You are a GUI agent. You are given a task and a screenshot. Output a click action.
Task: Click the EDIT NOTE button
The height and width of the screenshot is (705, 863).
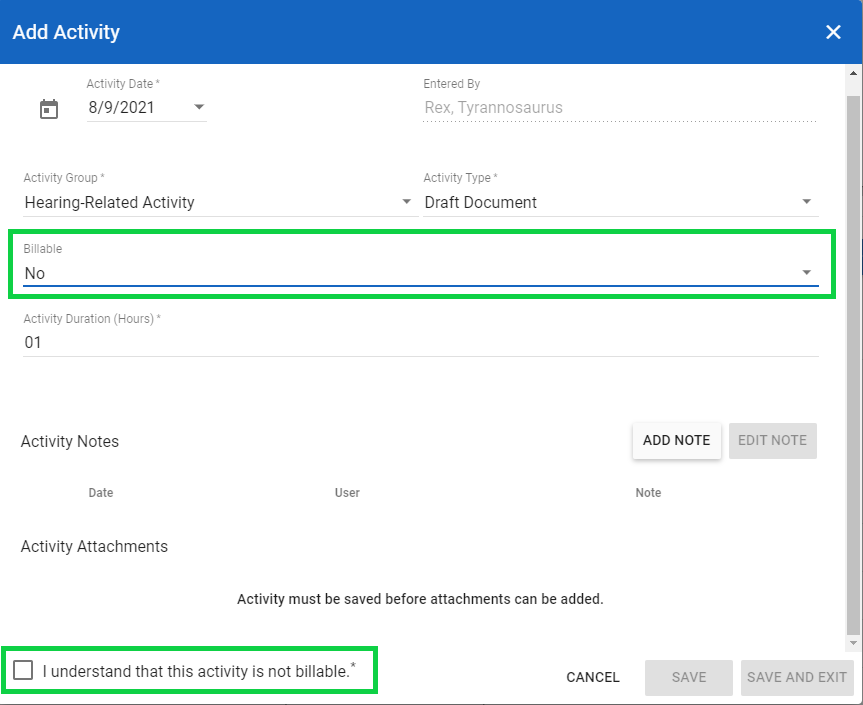pyautogui.click(x=772, y=440)
